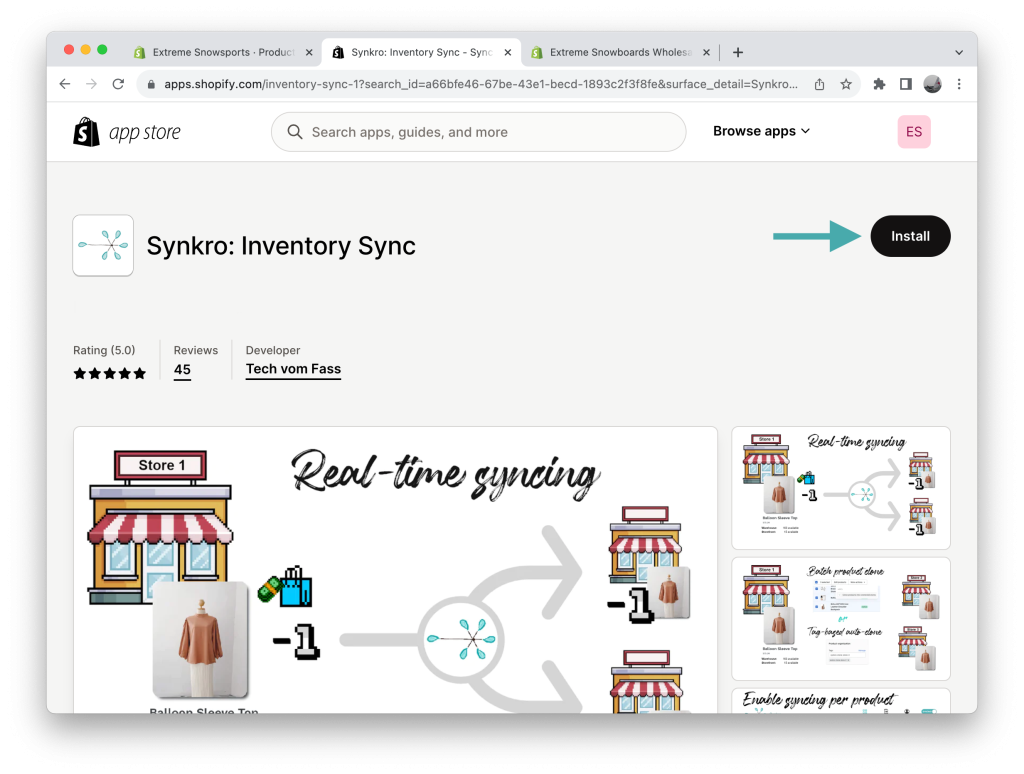Viewport: 1024px width, 774px height.
Task: Select the Enable syncing per product thumbnail
Action: pyautogui.click(x=840, y=700)
